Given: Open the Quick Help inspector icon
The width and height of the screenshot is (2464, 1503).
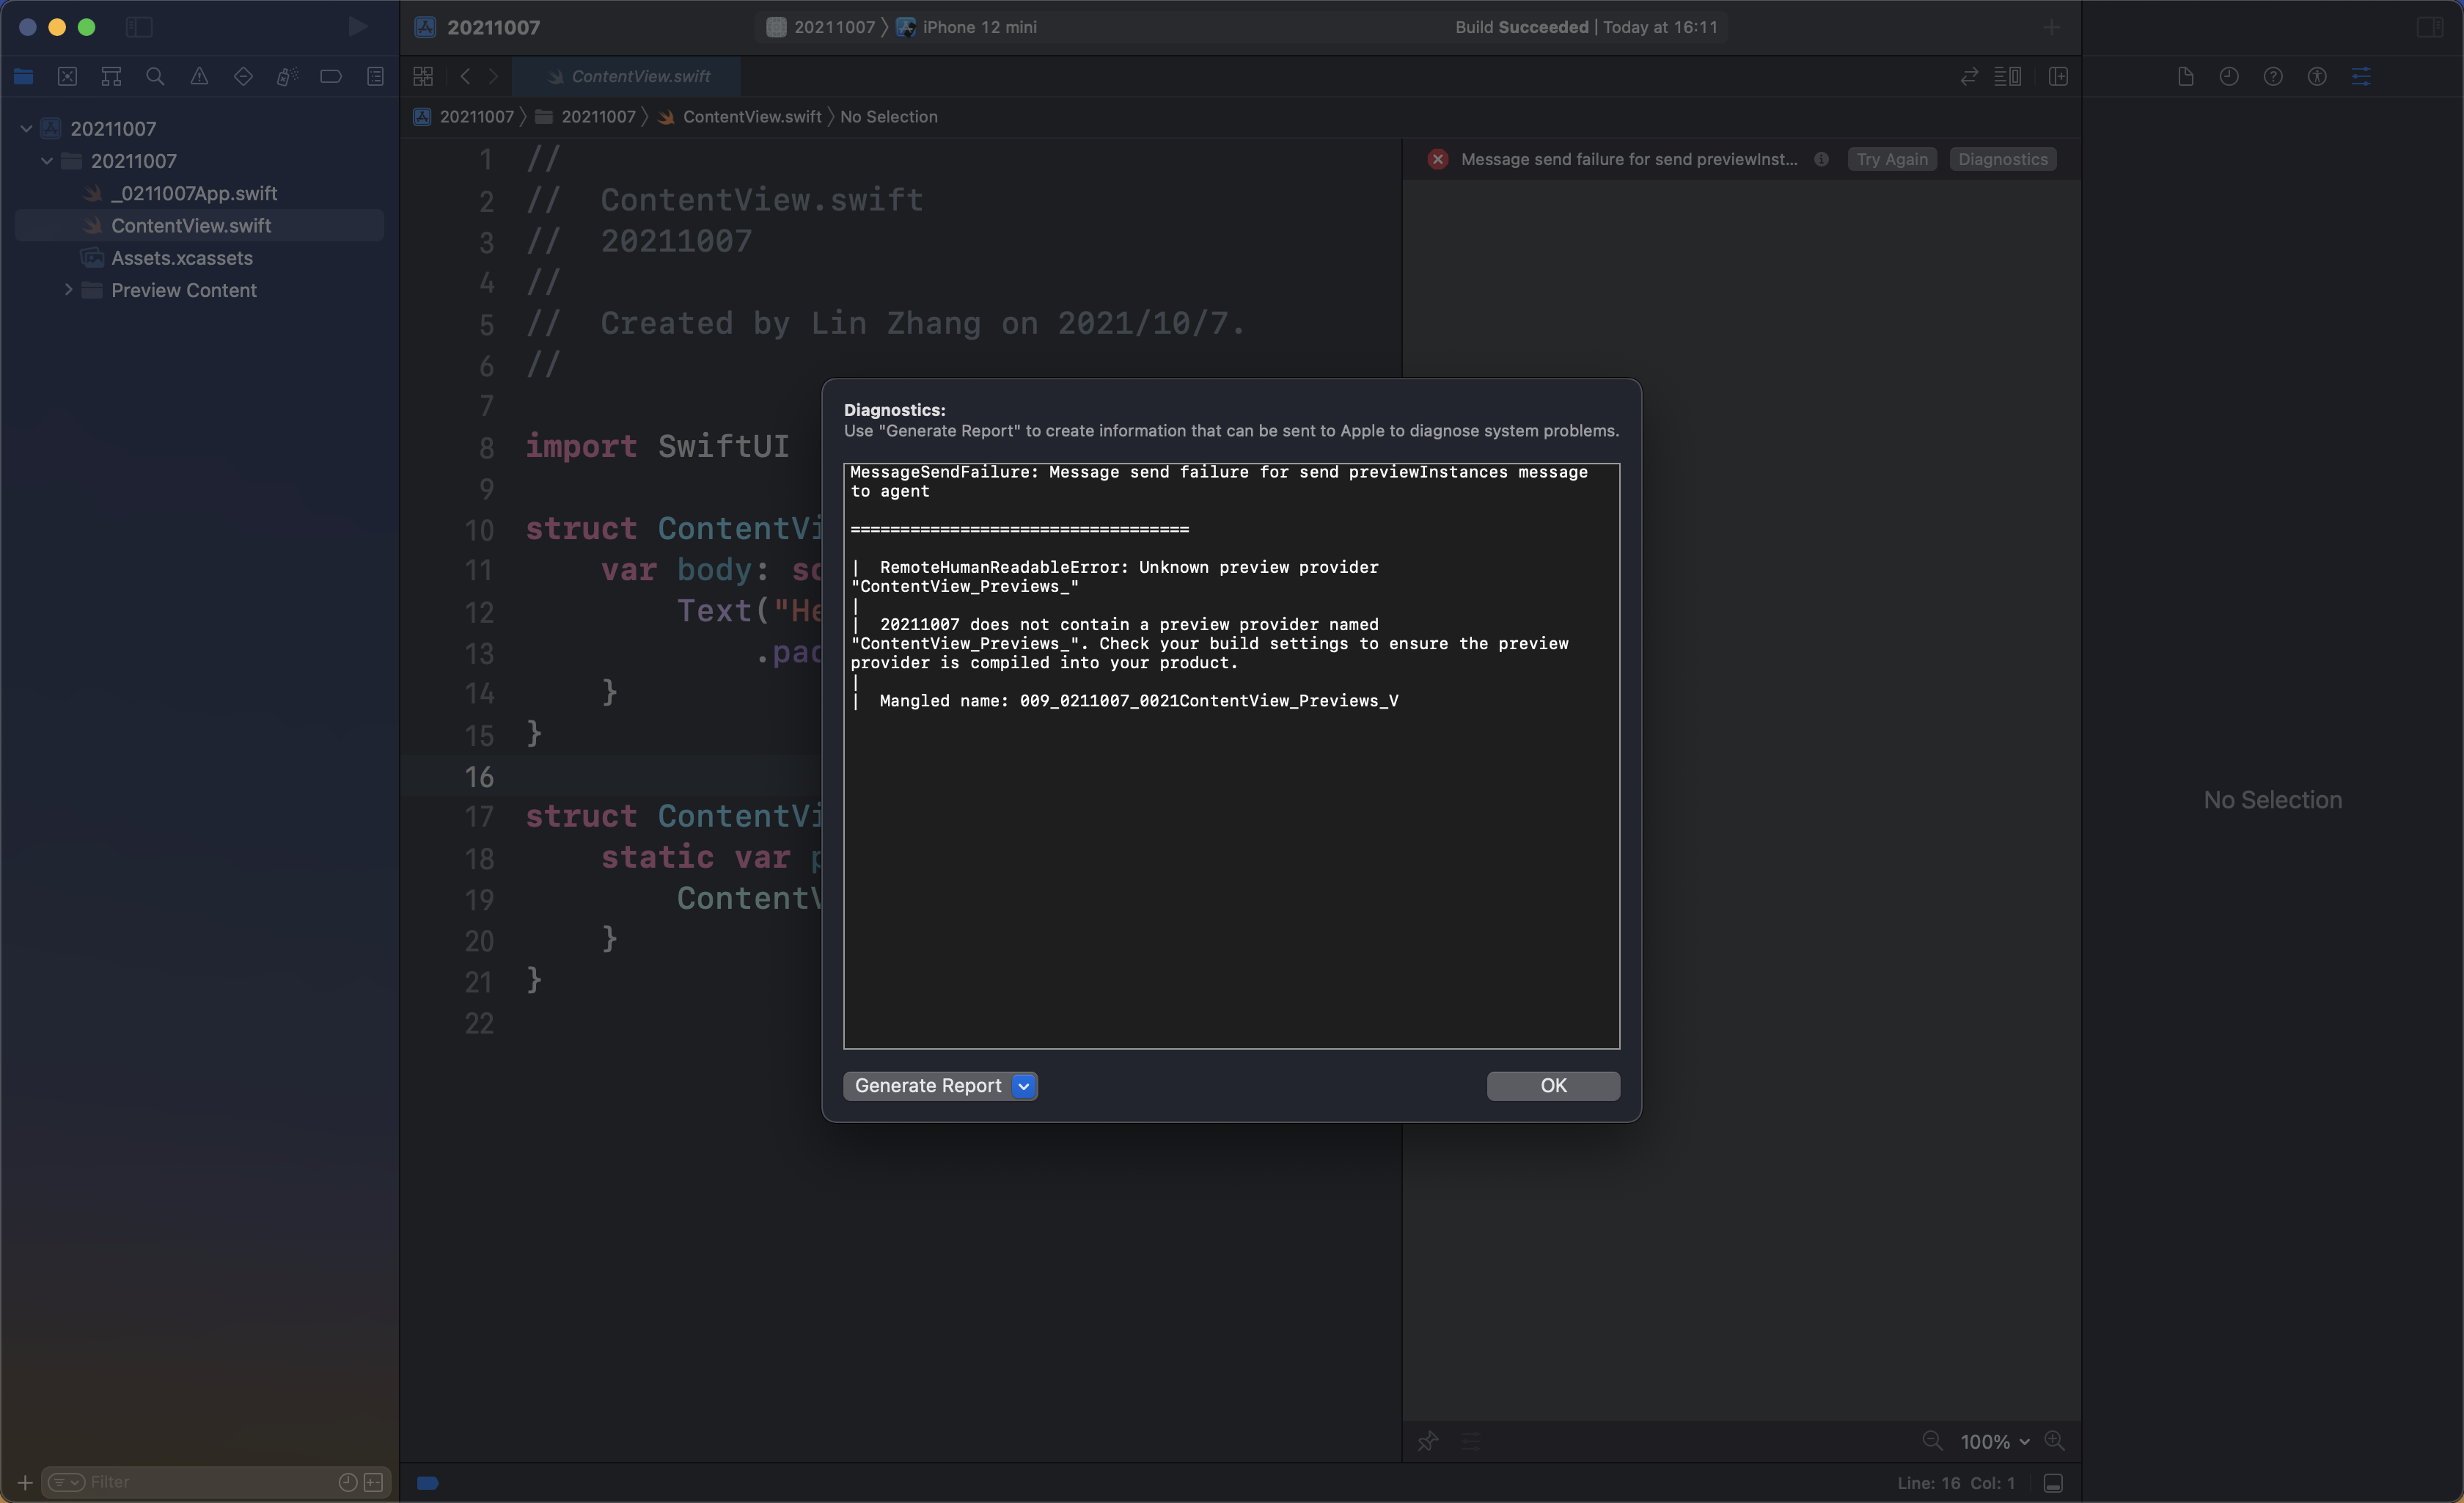Looking at the screenshot, I should pos(2273,77).
